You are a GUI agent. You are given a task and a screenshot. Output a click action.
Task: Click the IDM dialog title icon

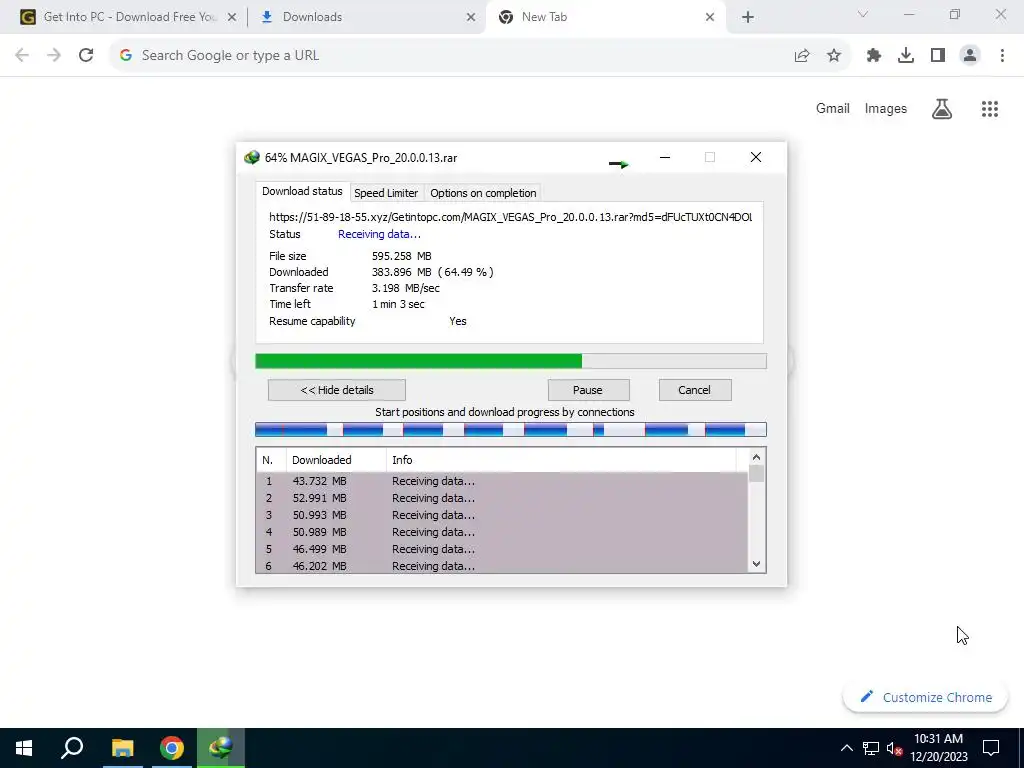coord(251,157)
